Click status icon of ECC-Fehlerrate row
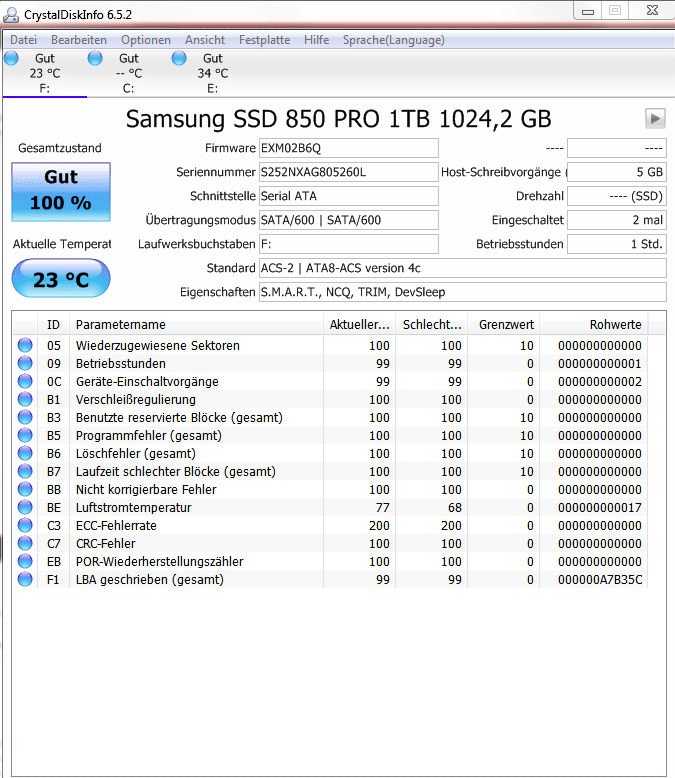 [25, 525]
